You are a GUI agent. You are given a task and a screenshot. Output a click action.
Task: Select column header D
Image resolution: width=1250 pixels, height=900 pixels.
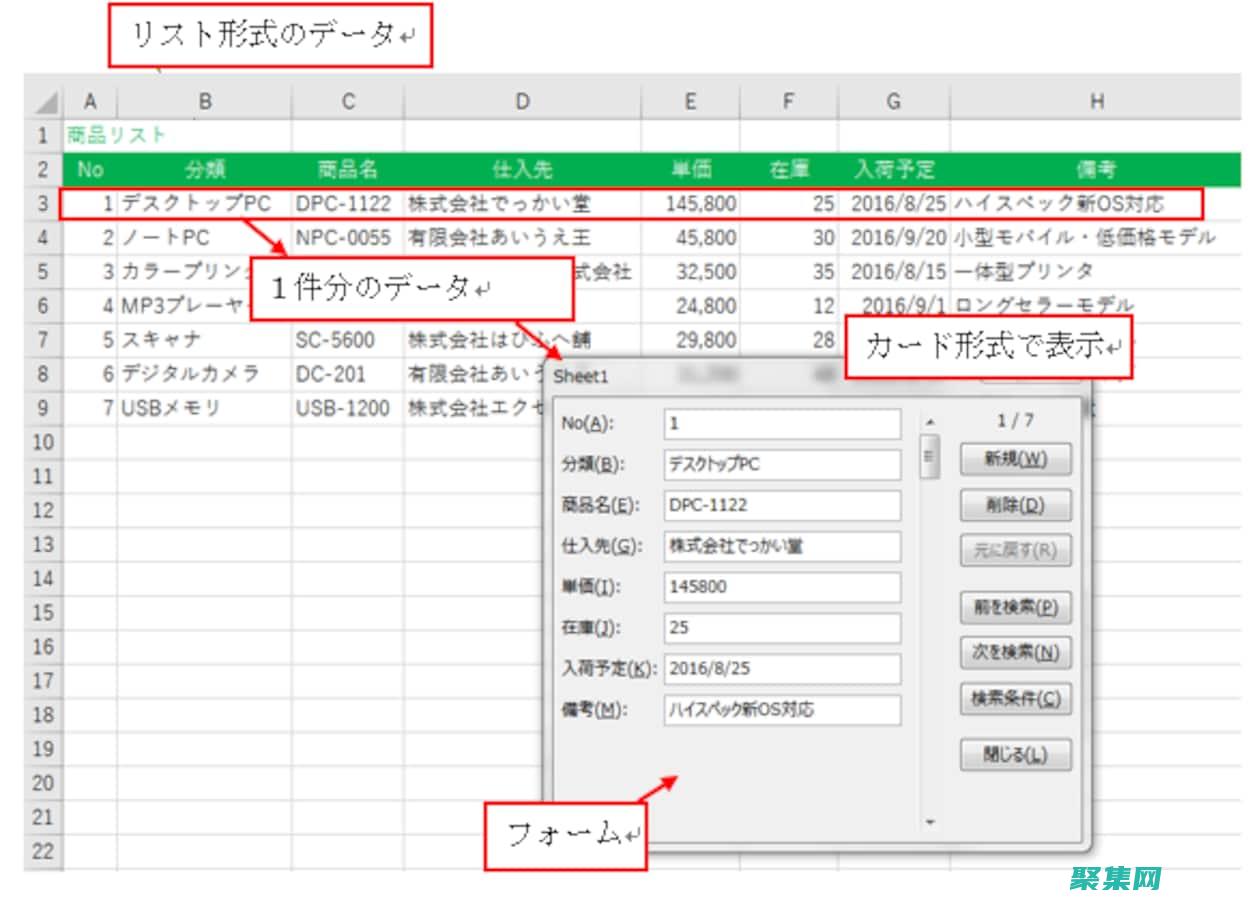tap(522, 100)
